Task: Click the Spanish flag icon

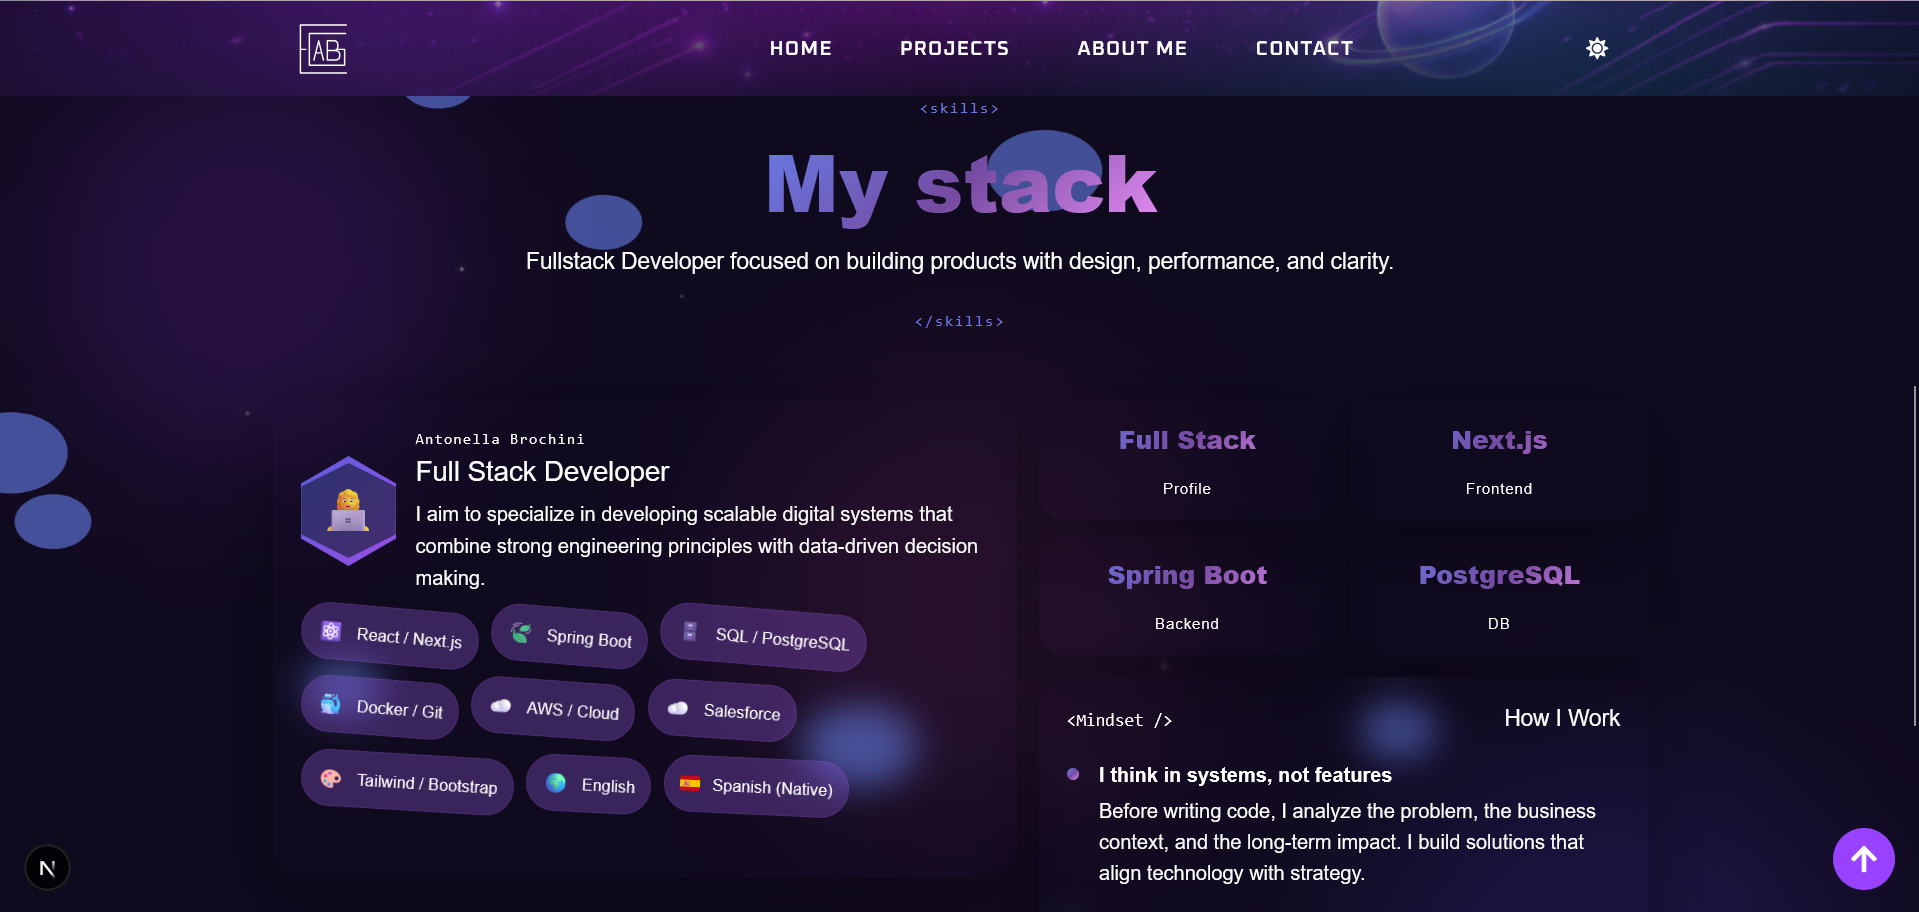Action: point(690,784)
